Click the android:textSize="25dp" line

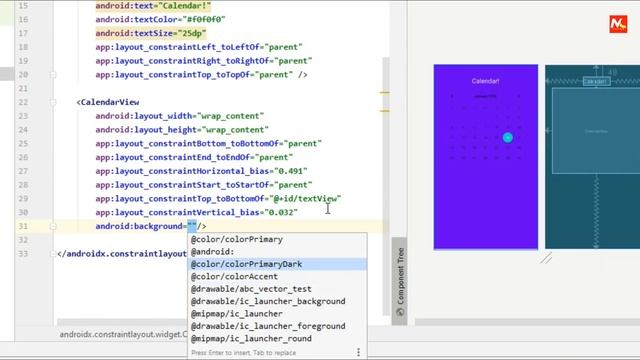tap(151, 33)
